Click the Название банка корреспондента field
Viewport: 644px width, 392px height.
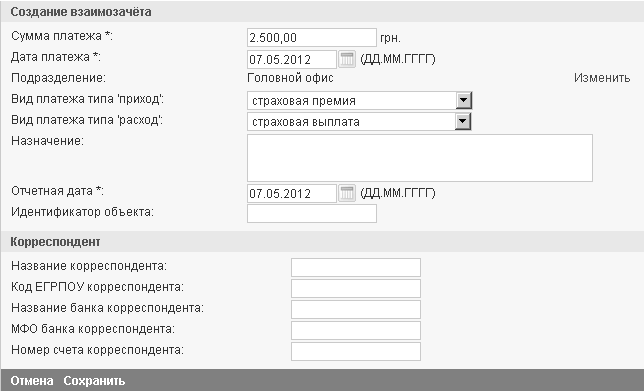tap(356, 309)
